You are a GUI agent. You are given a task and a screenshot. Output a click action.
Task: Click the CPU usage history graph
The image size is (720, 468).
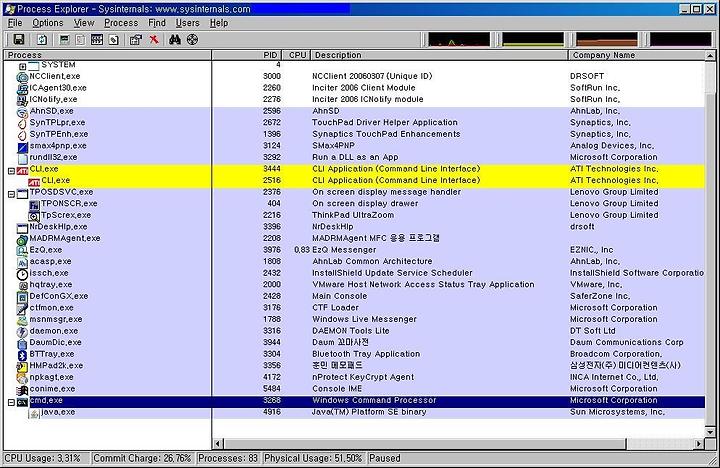(459, 39)
